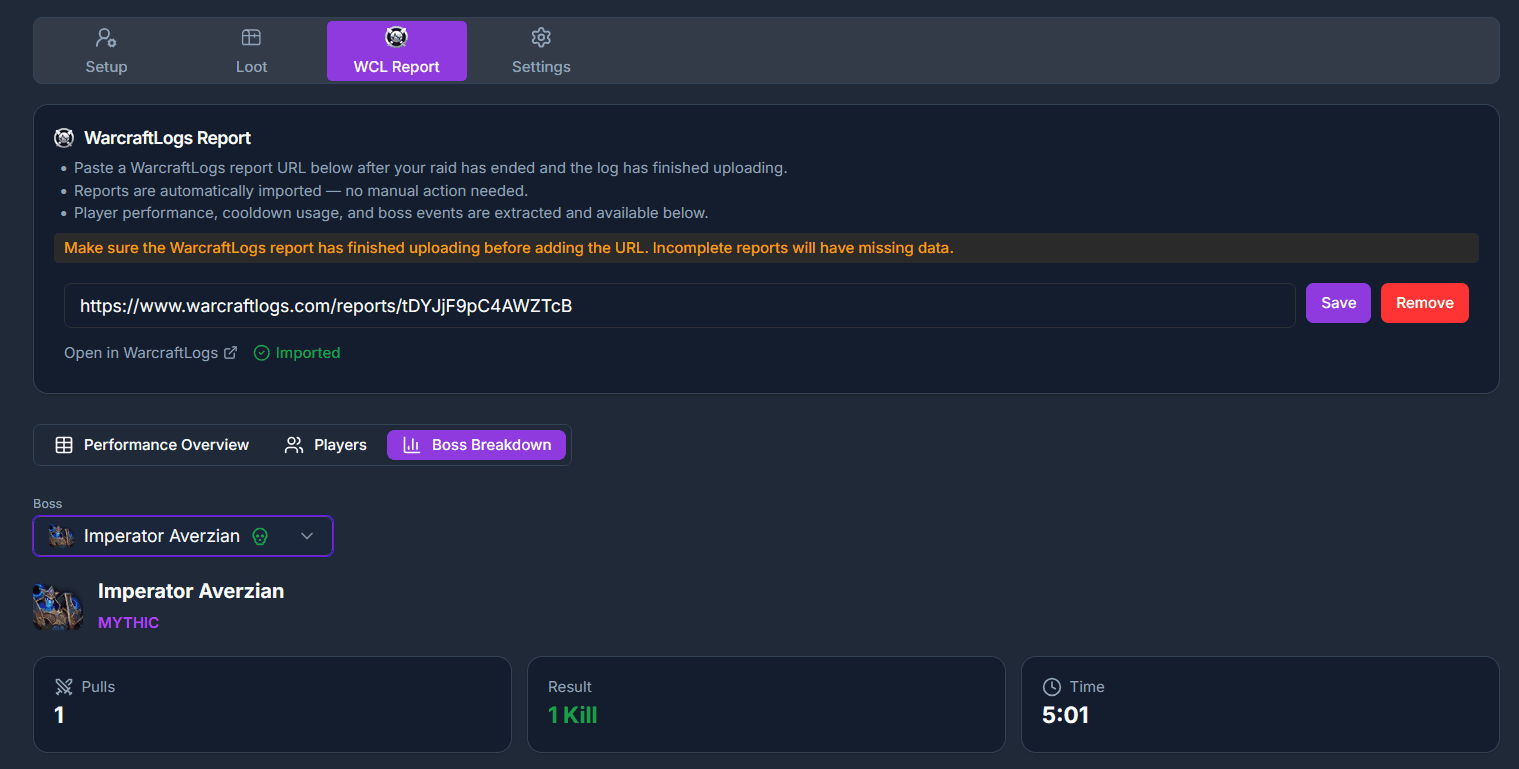Click the WarcraftLogs Report title text
1519x769 pixels.
pyautogui.click(x=168, y=138)
